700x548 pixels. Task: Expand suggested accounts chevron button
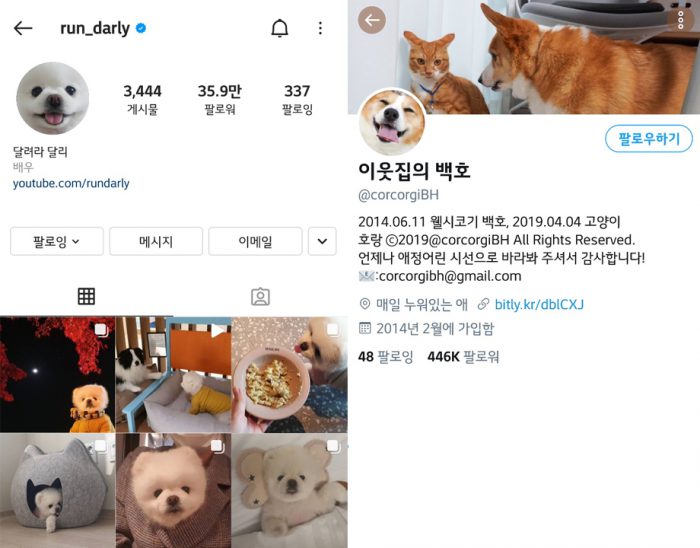322,241
